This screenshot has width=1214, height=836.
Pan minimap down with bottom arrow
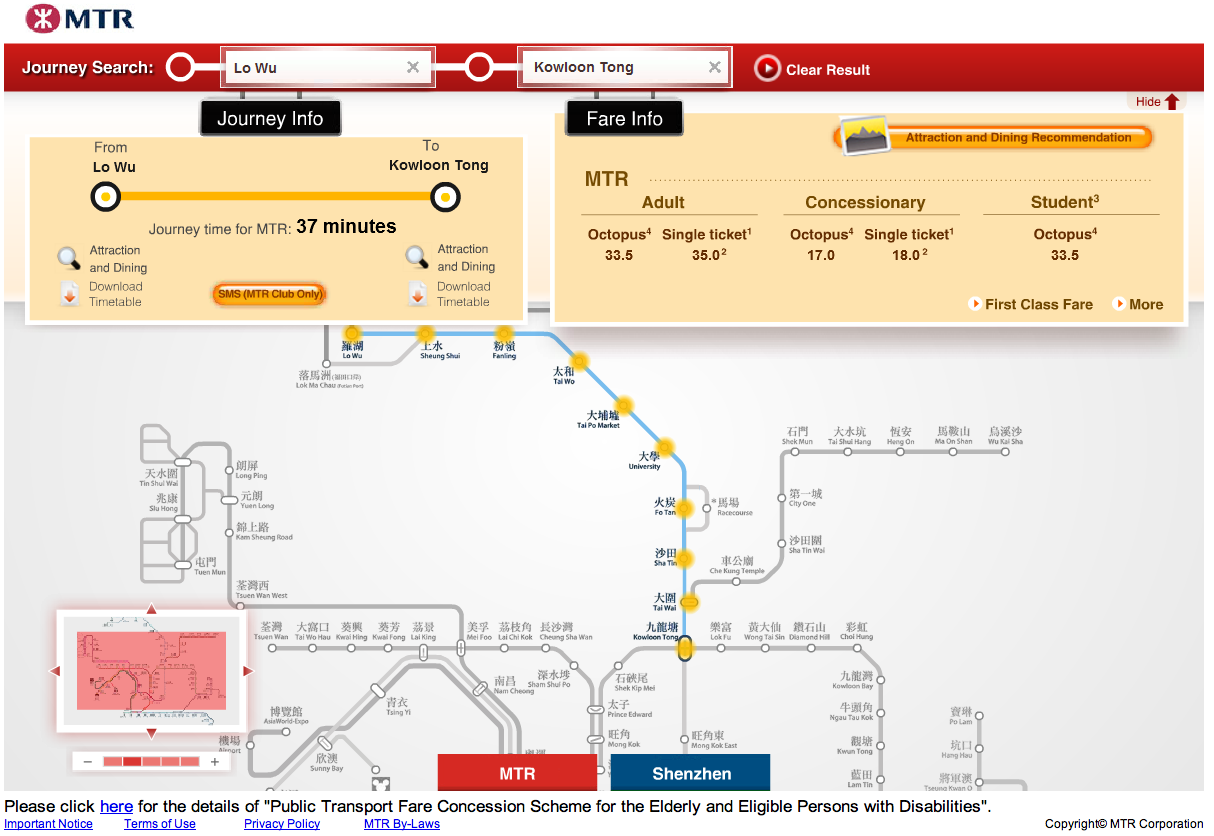[151, 733]
